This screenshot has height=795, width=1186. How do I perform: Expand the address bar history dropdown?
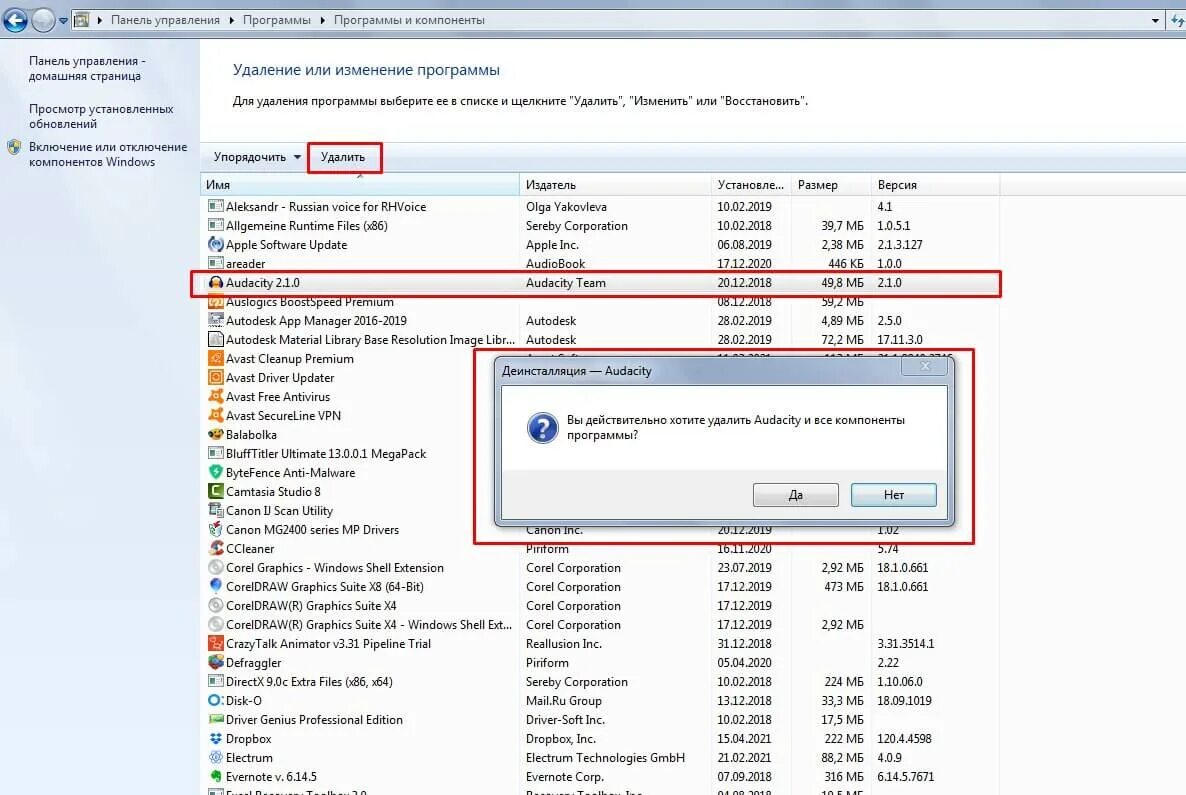point(1155,20)
